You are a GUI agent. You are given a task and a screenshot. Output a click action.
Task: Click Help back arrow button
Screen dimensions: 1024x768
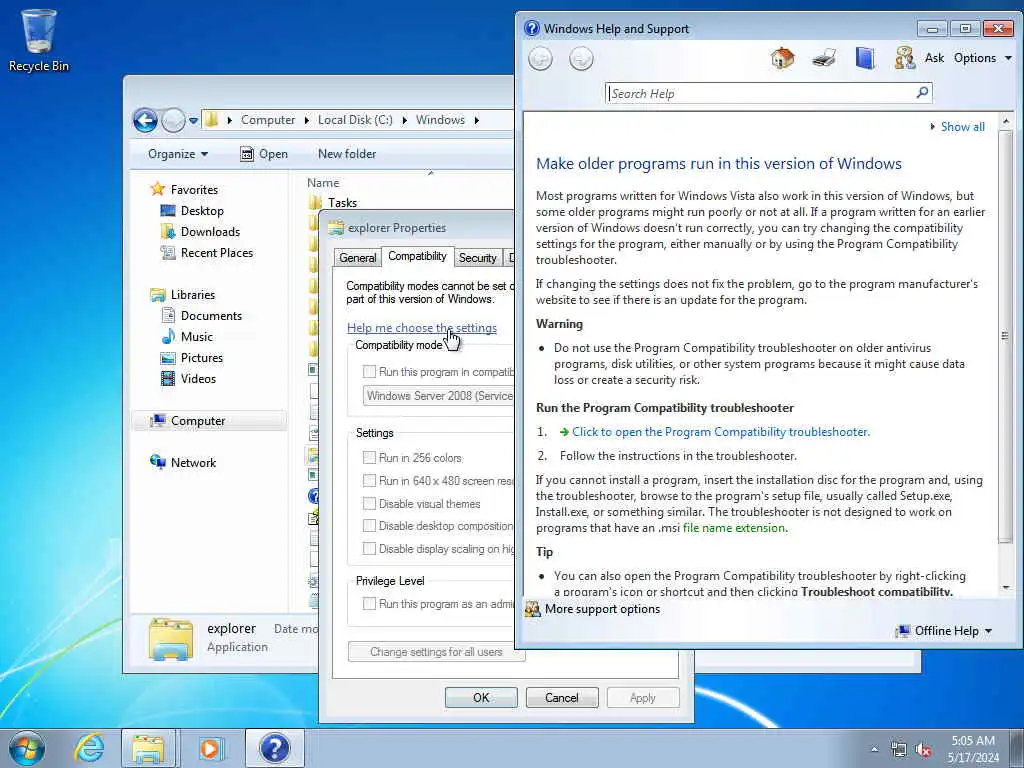click(x=540, y=59)
